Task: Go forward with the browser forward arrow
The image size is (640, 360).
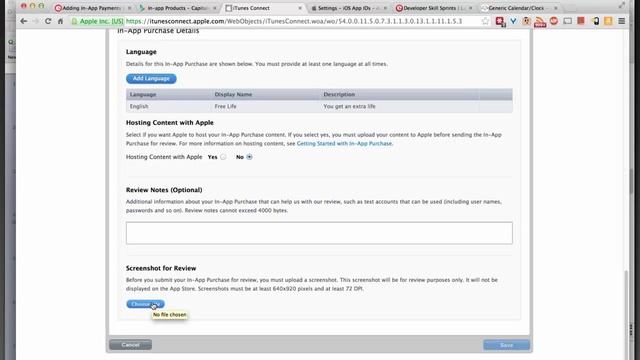Action: click(36, 21)
